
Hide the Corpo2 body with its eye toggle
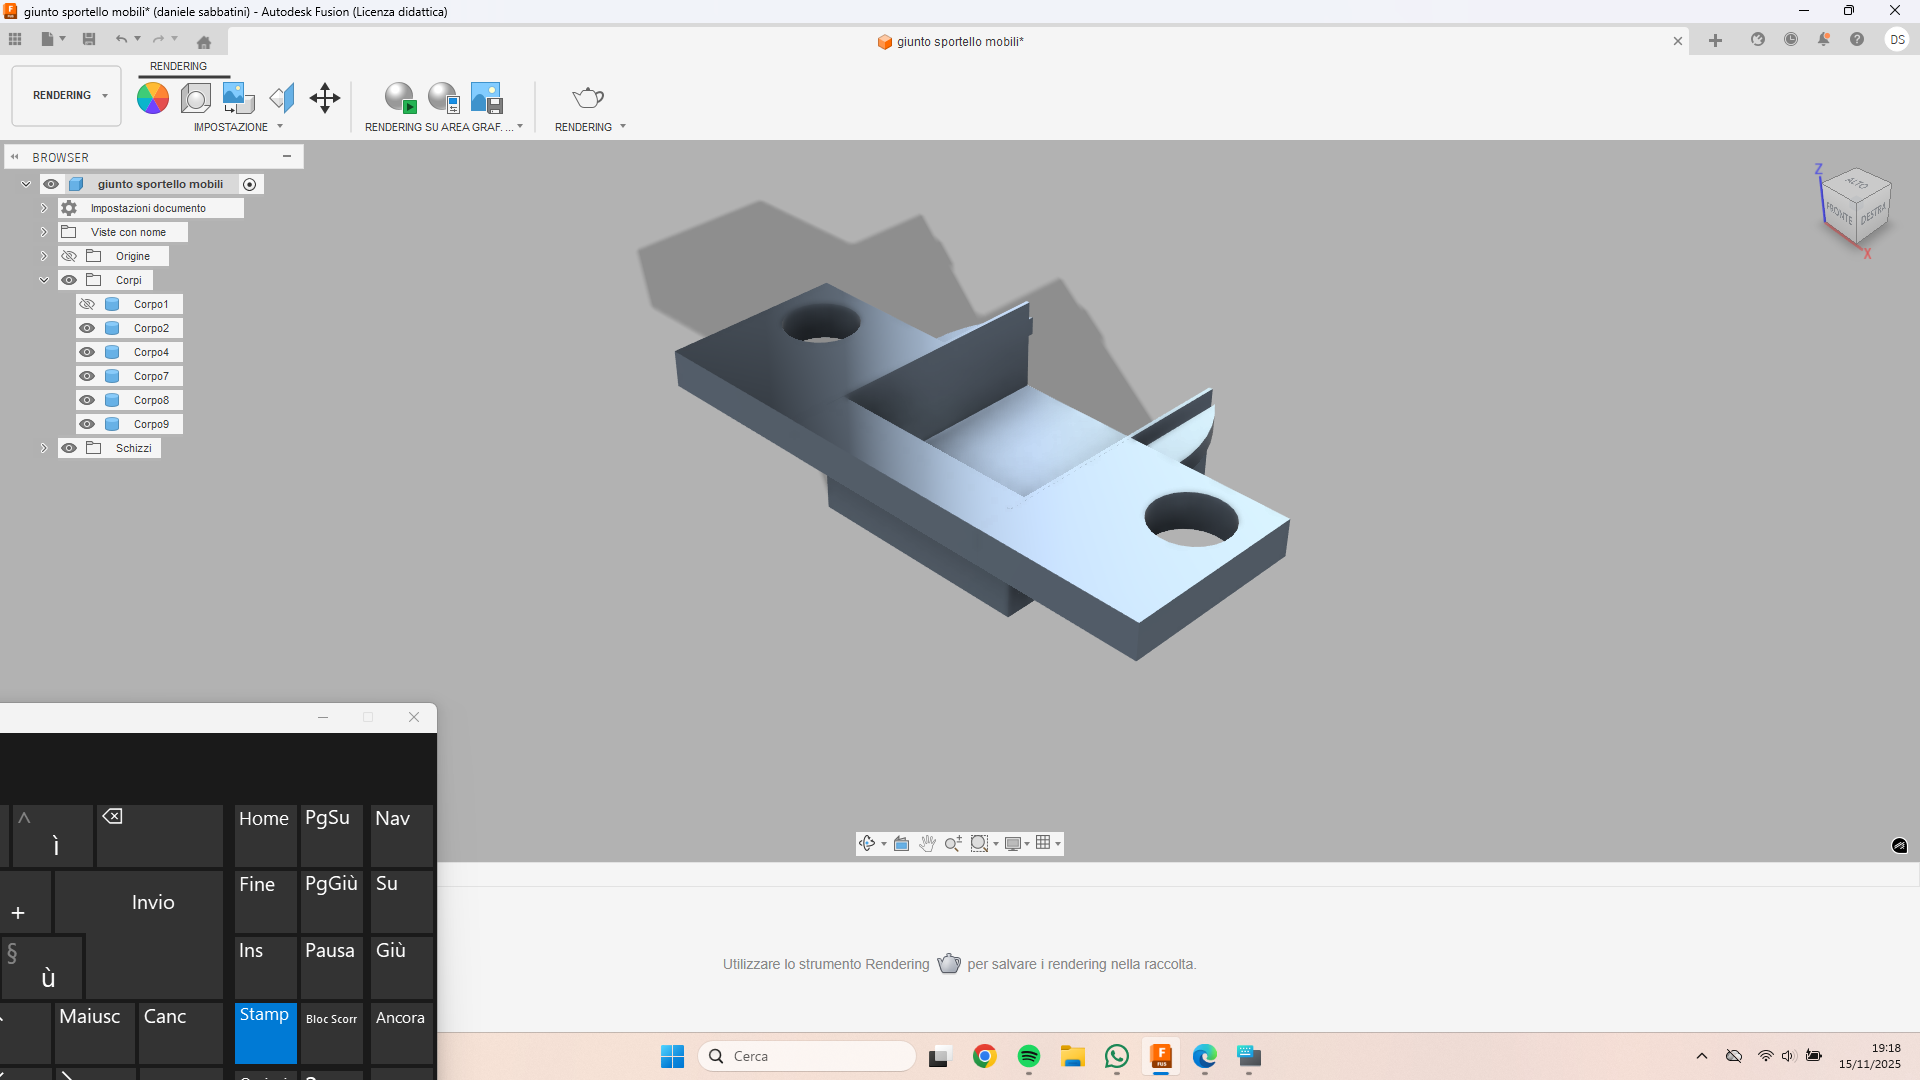pyautogui.click(x=87, y=328)
